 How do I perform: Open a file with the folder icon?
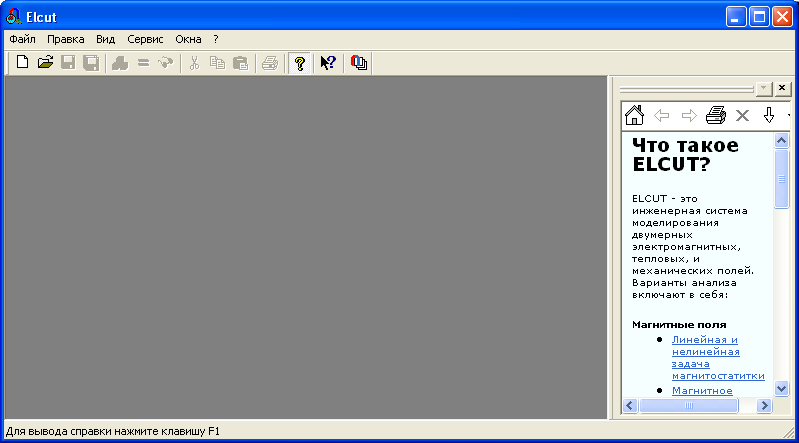point(45,63)
